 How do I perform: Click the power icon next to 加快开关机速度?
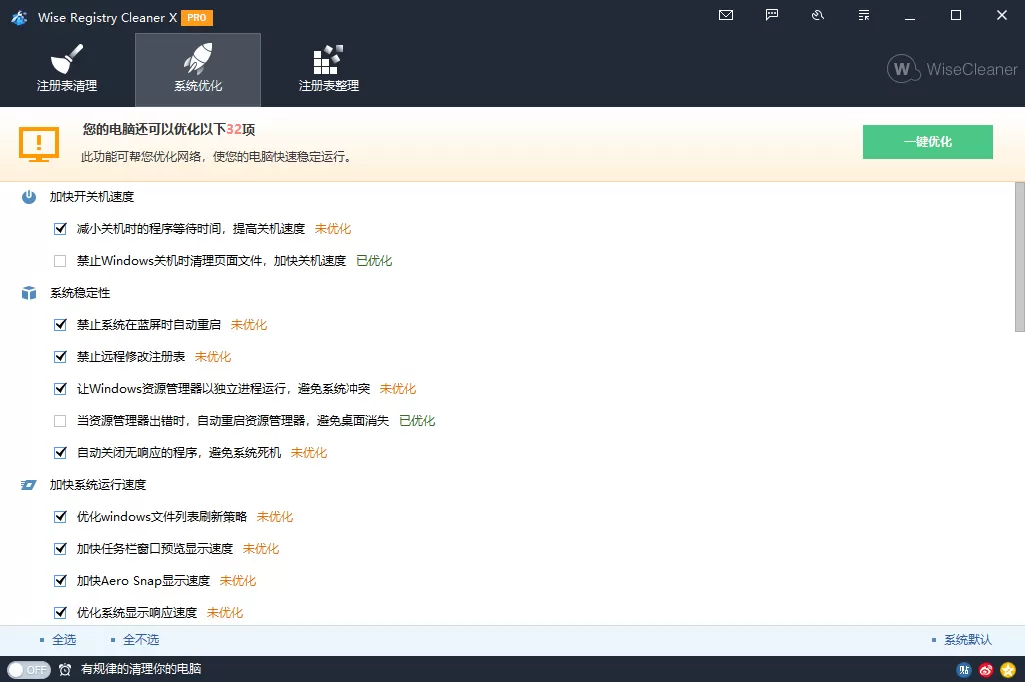click(26, 196)
